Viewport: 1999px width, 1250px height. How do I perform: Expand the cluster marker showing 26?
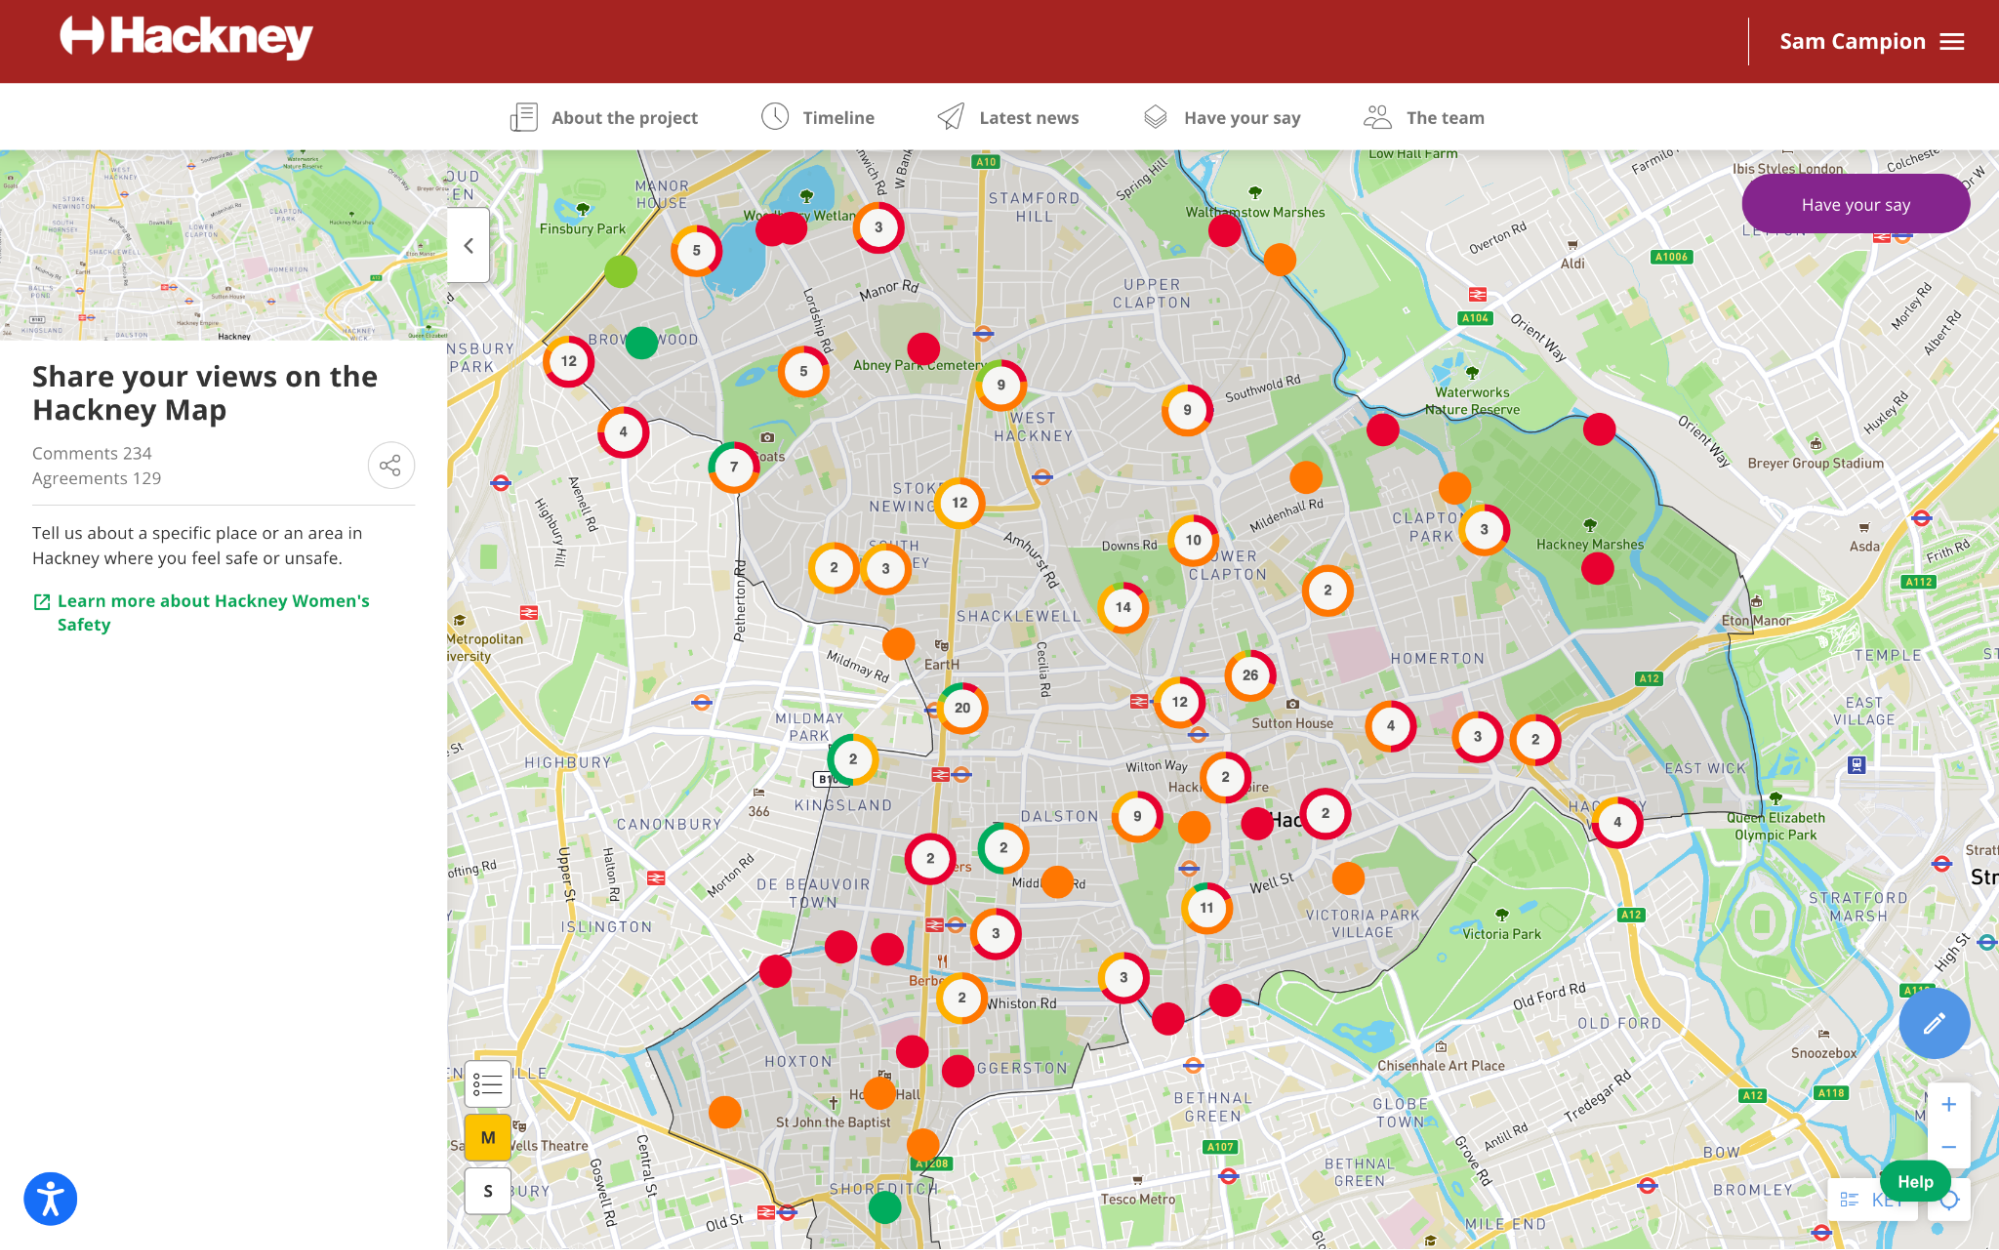pyautogui.click(x=1249, y=675)
